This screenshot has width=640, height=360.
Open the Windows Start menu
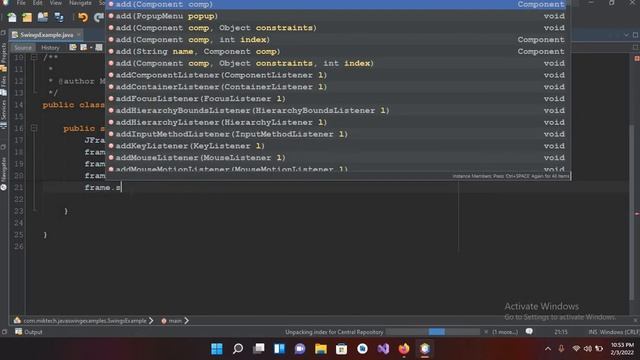[x=217, y=349]
